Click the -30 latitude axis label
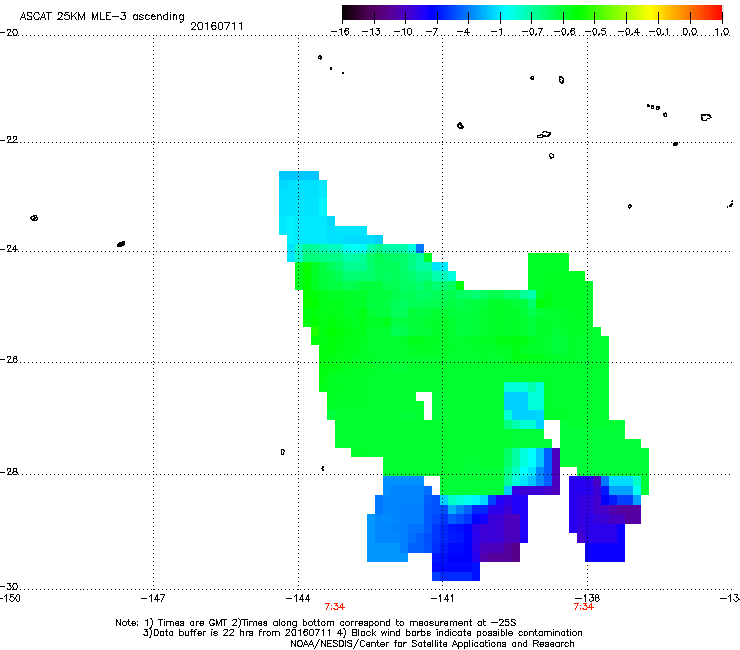Viewport: 740px width, 650px height. pos(9,587)
